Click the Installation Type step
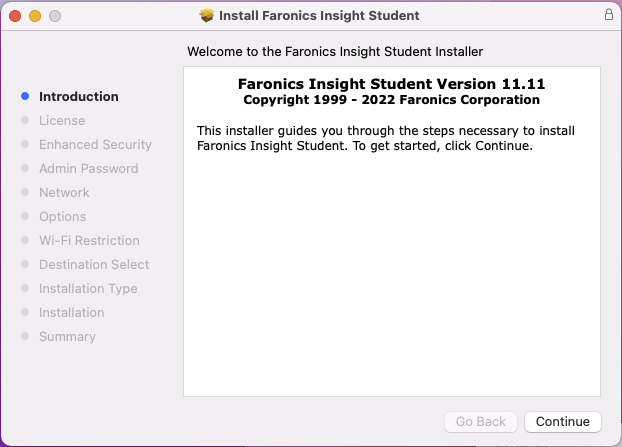This screenshot has width=622, height=447. coord(88,289)
